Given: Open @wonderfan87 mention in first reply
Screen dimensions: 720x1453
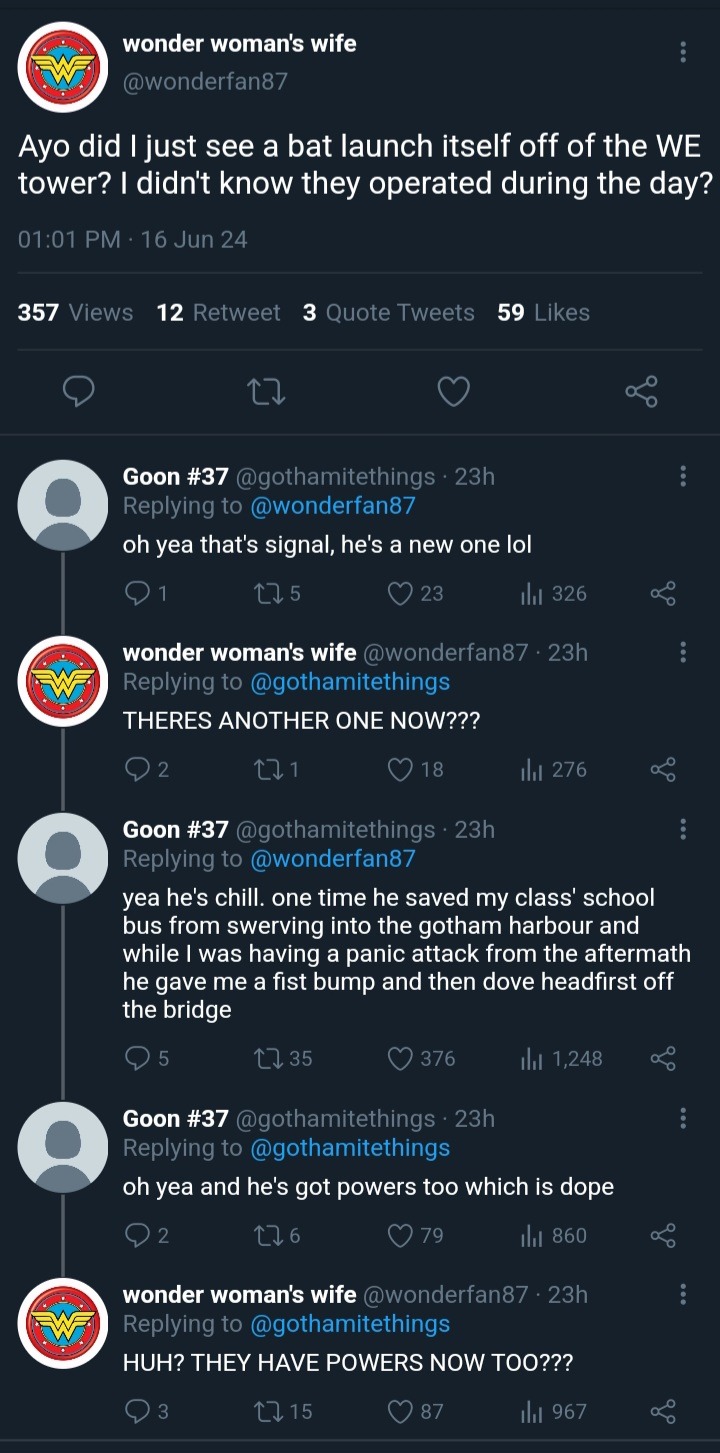Looking at the screenshot, I should point(331,506).
